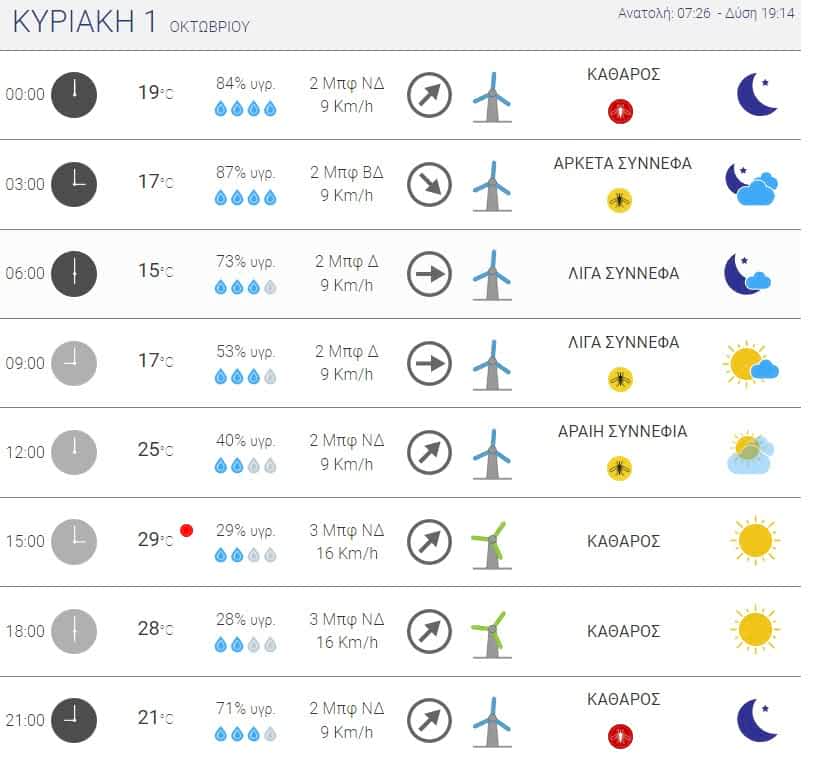
Task: Click the sun with cloud icon at 09:00
Action: pos(751,364)
